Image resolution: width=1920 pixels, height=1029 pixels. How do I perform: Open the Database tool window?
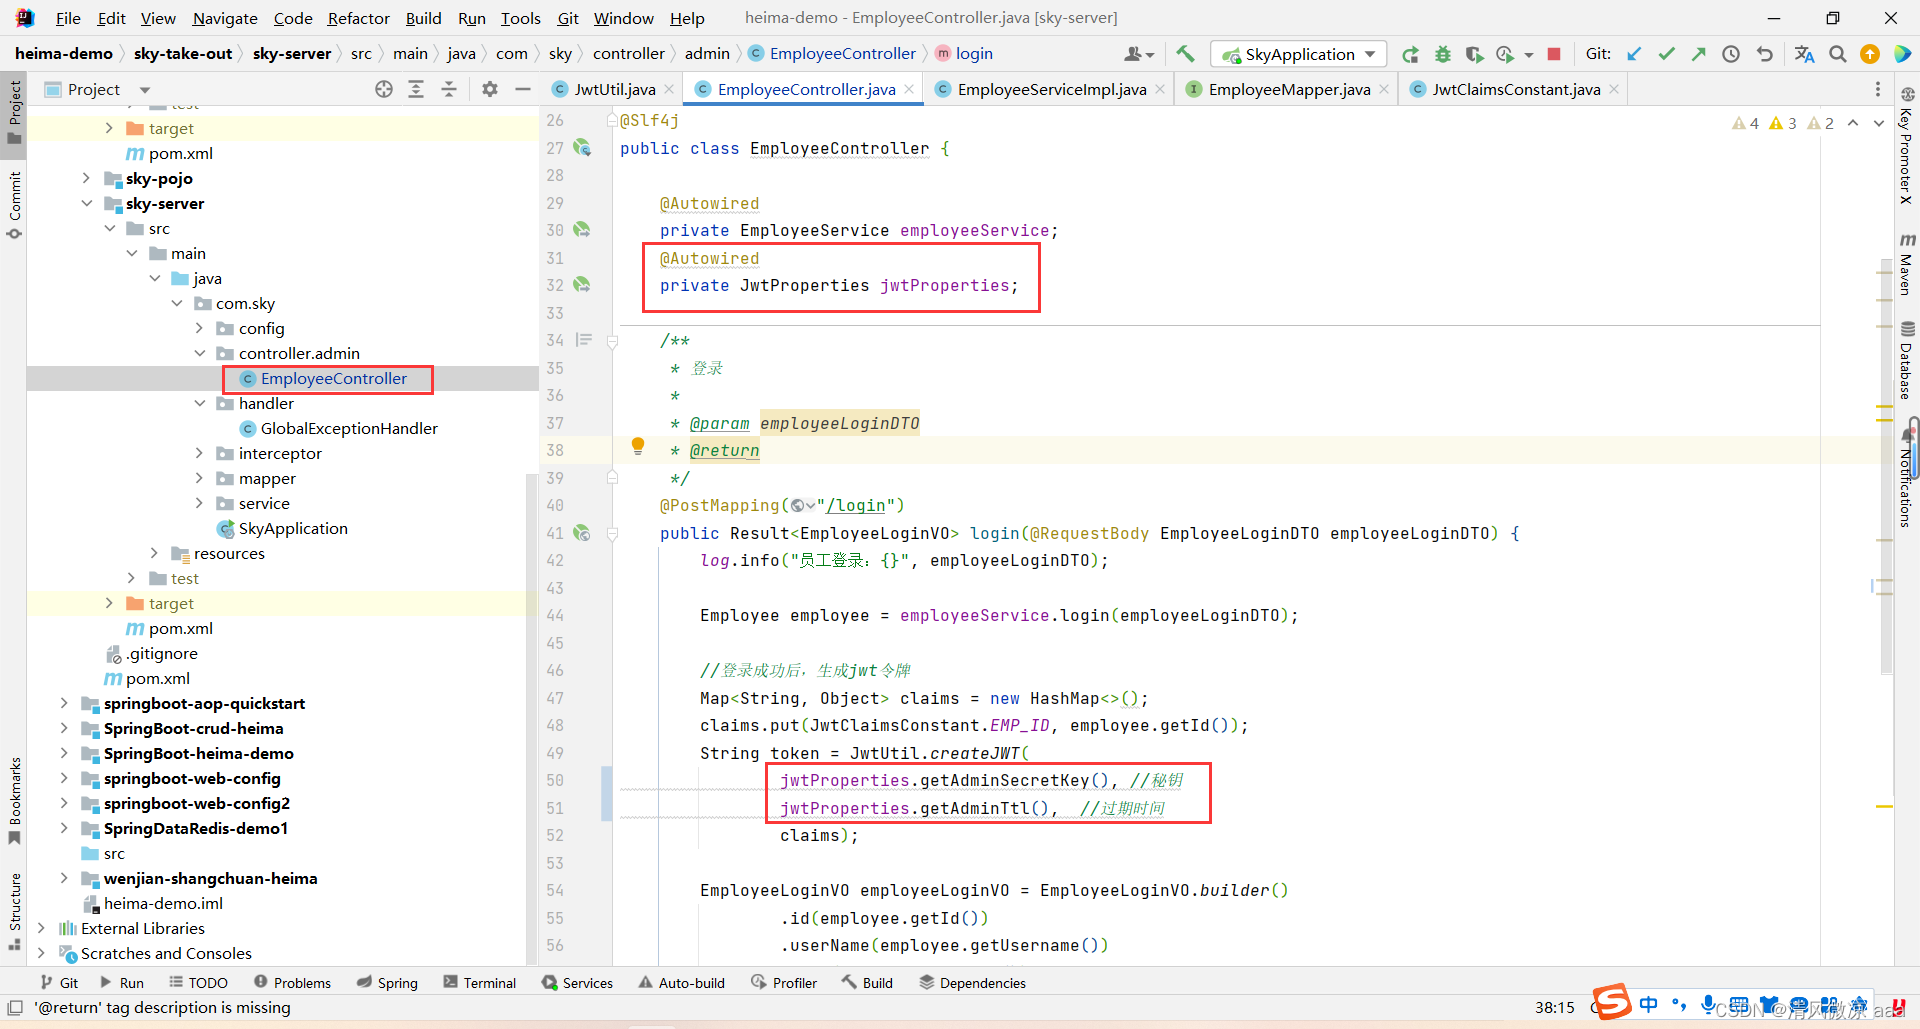pyautogui.click(x=1906, y=360)
